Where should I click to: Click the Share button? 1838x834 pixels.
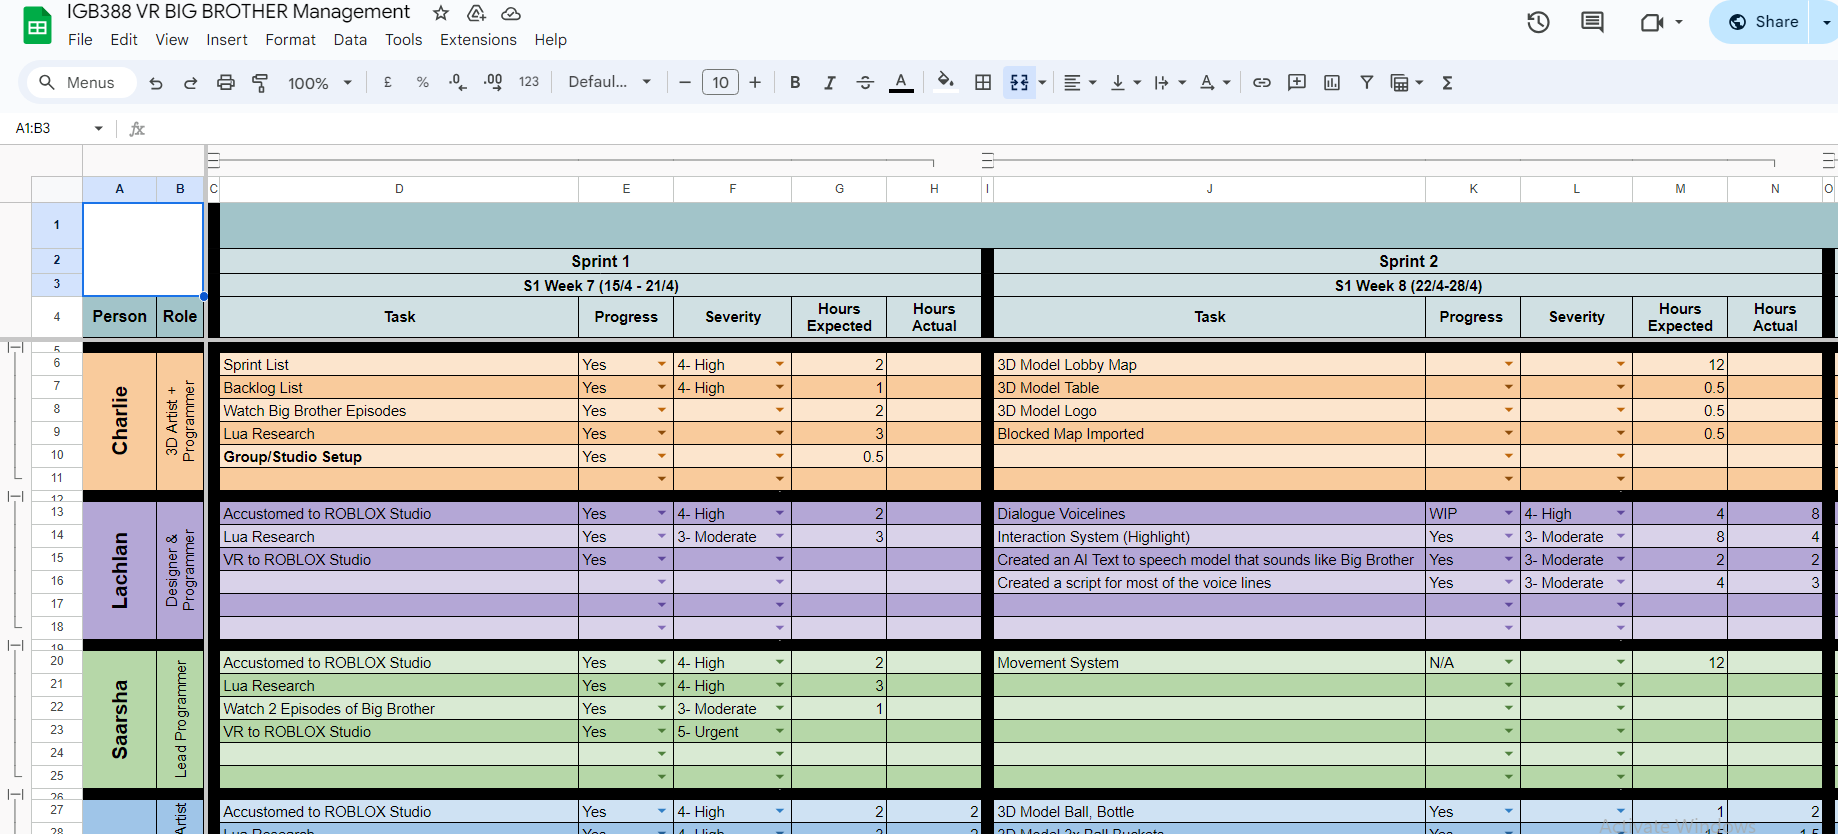pos(1763,22)
